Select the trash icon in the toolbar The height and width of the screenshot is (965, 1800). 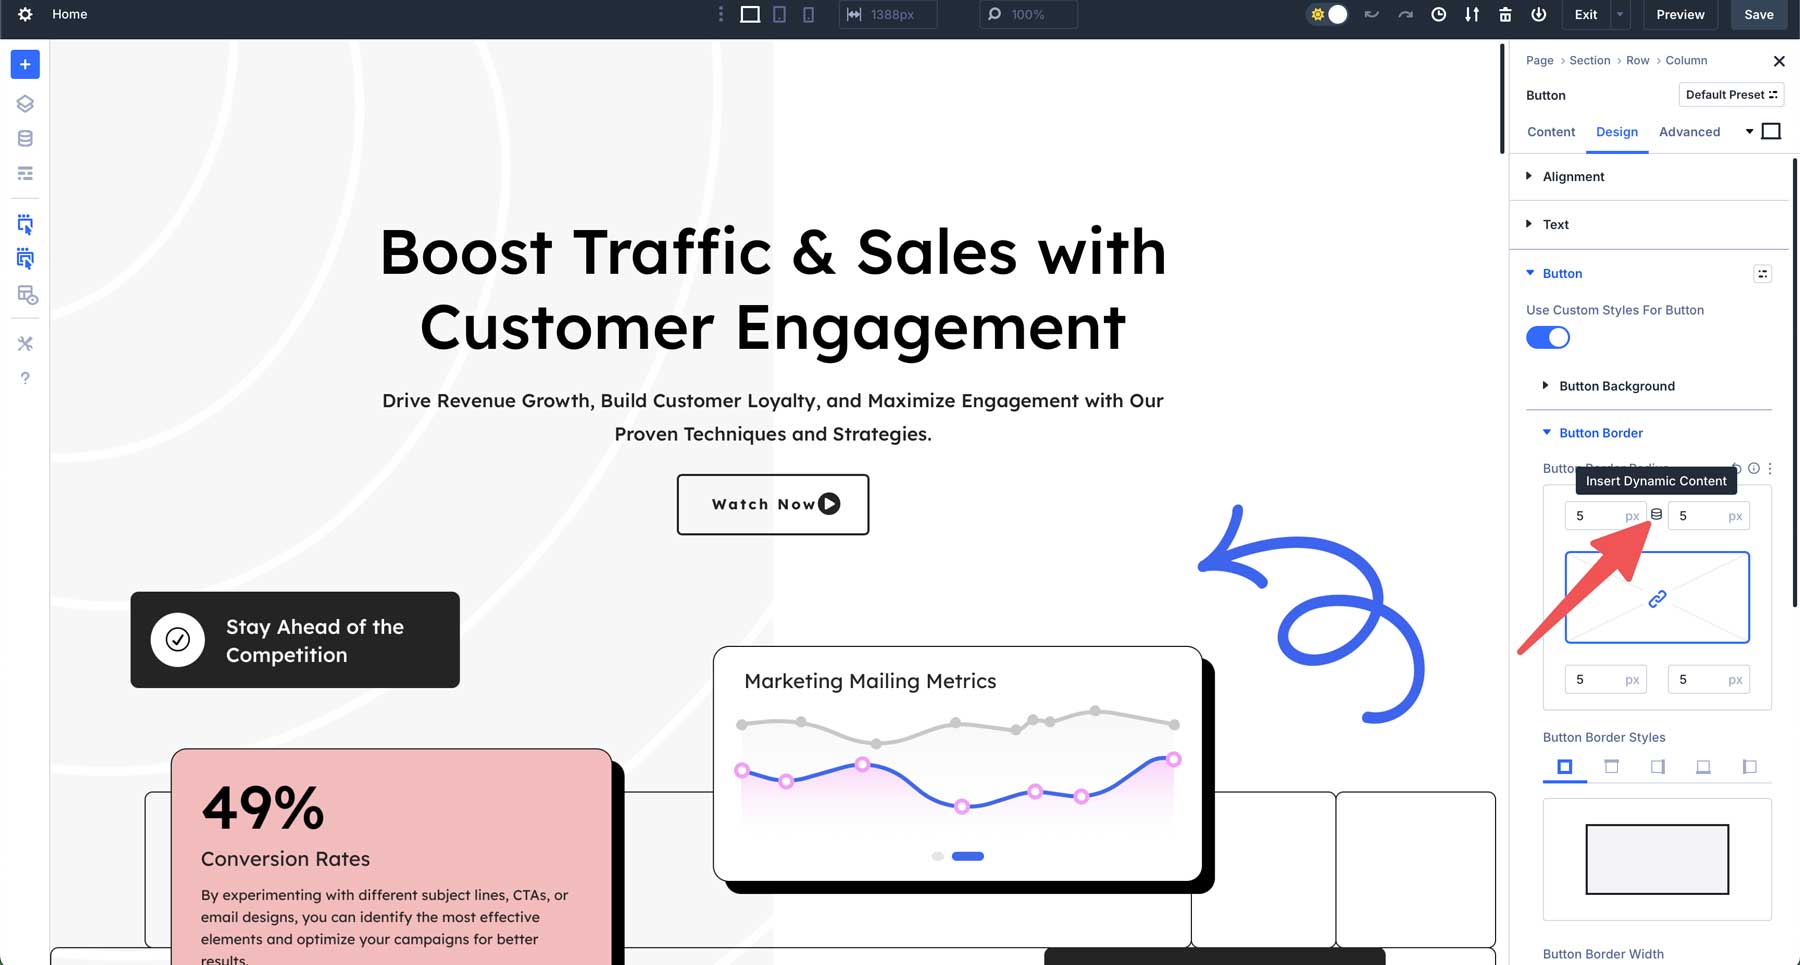pos(1505,15)
